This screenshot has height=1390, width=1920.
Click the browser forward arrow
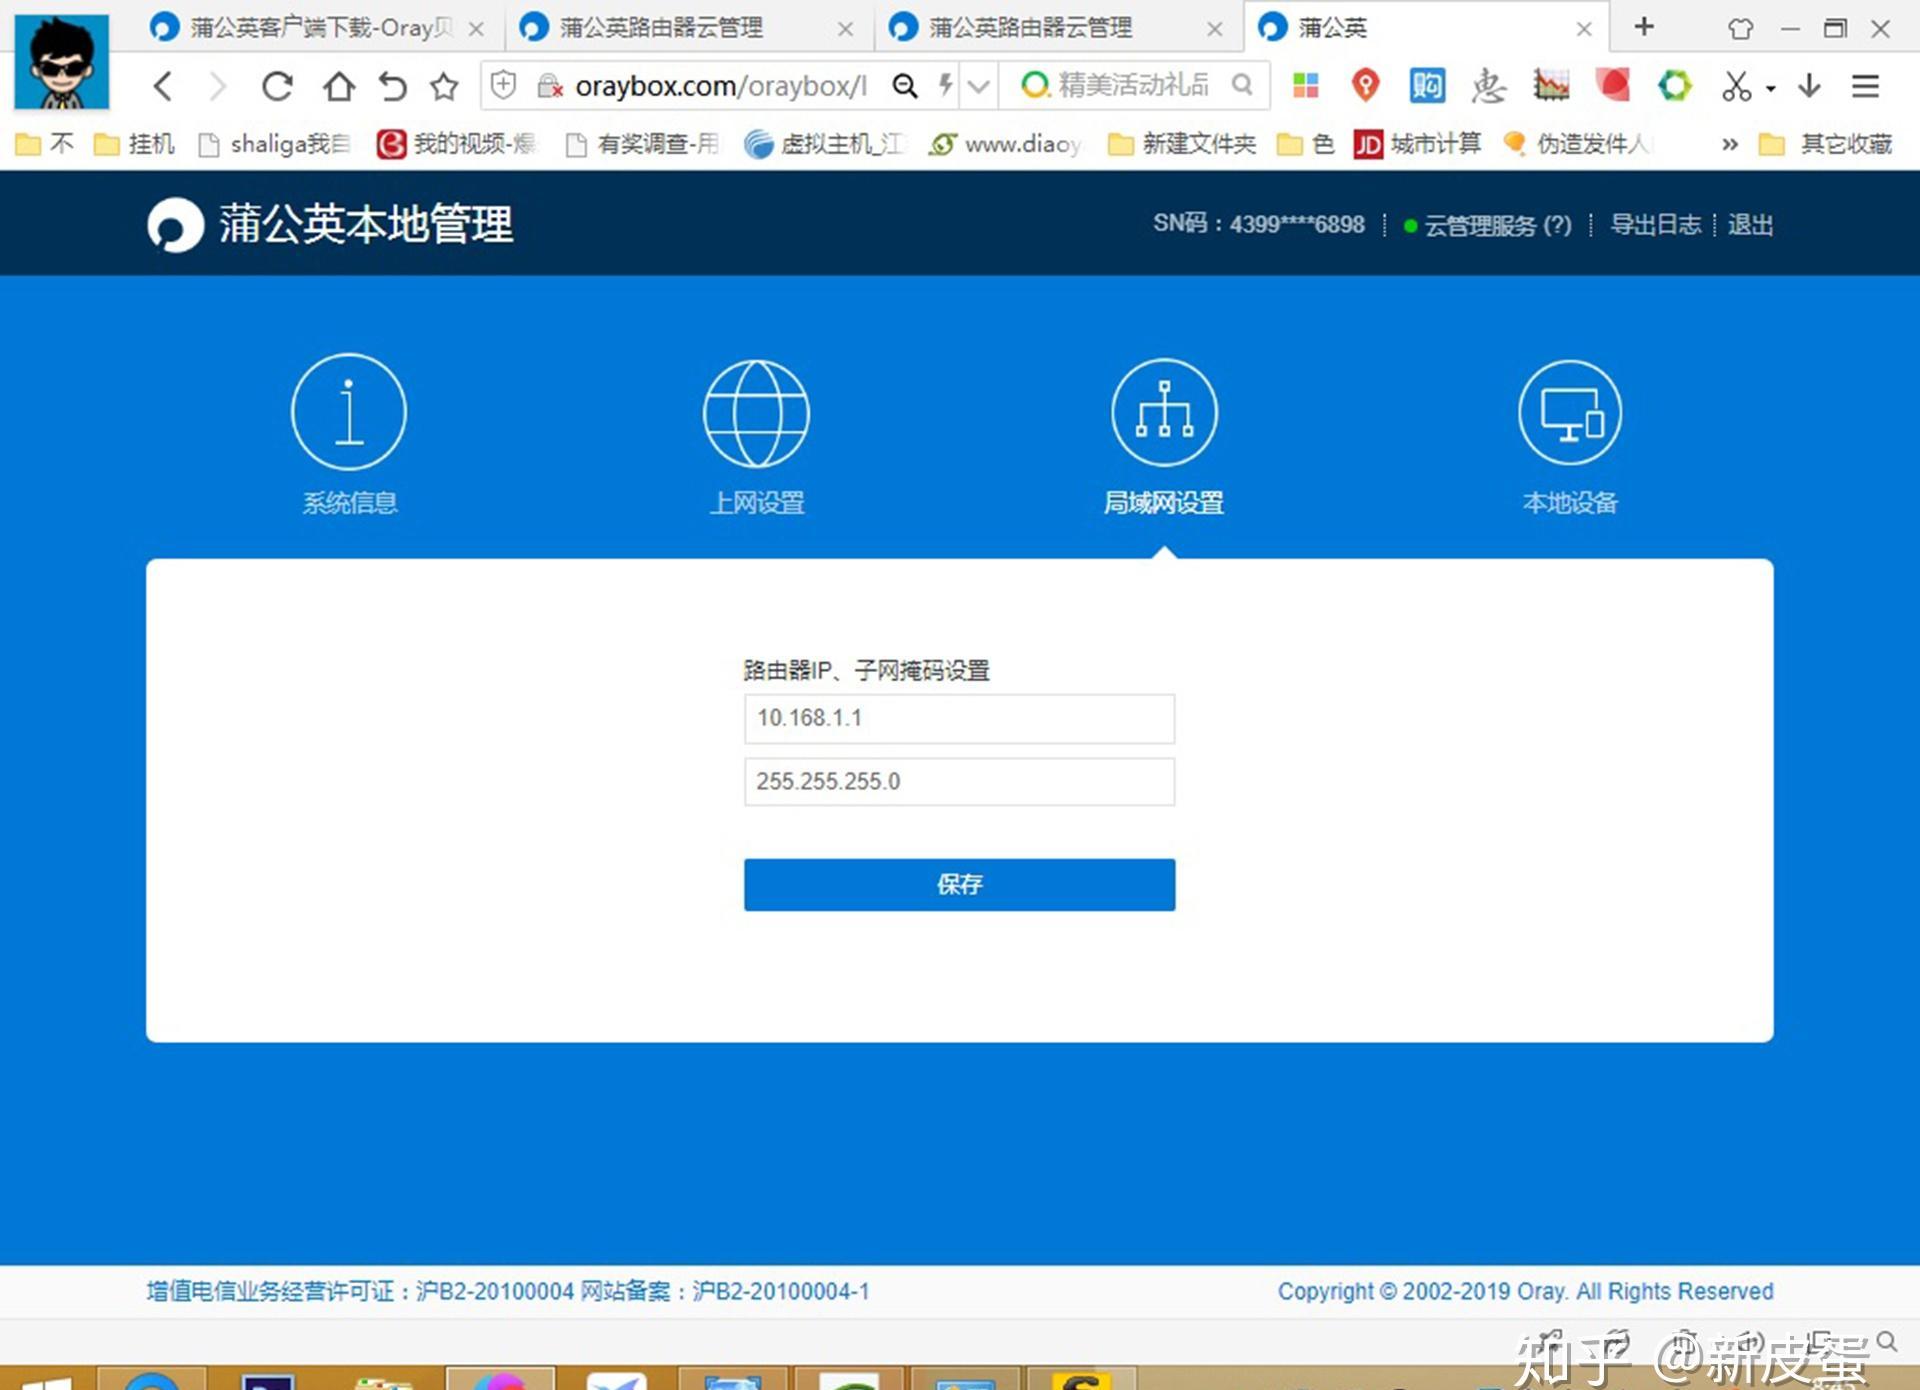pyautogui.click(x=217, y=87)
